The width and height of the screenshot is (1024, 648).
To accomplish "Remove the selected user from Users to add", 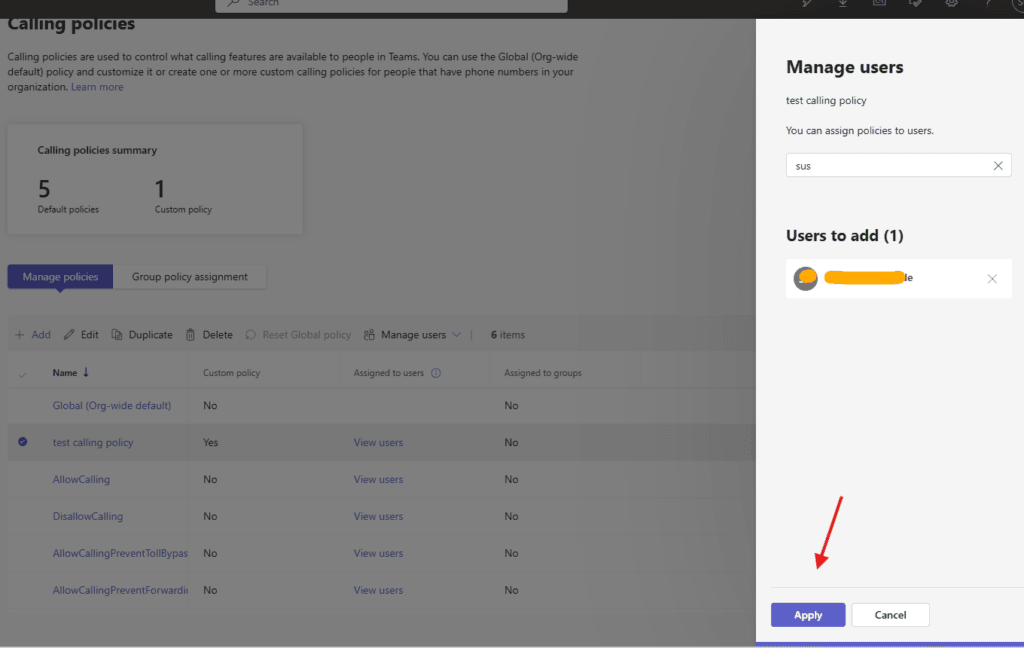I will tap(992, 279).
